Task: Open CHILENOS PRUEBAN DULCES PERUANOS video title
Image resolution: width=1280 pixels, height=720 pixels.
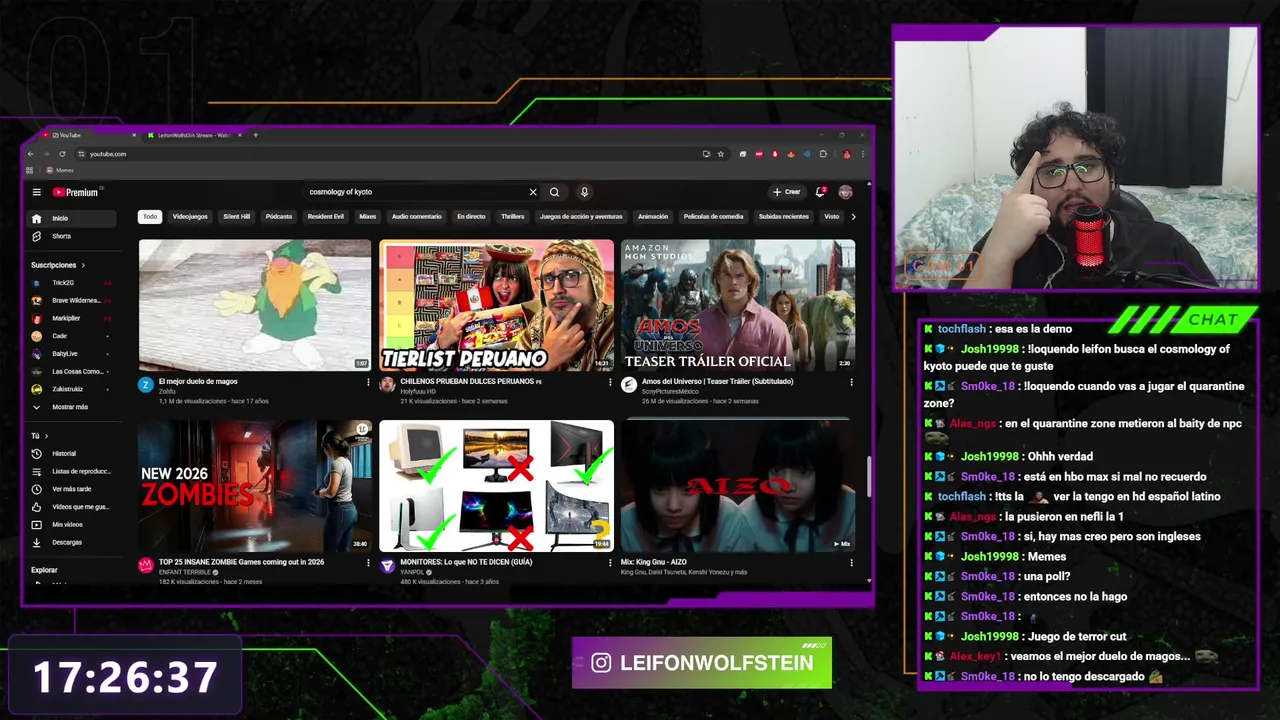Action: (x=471, y=382)
